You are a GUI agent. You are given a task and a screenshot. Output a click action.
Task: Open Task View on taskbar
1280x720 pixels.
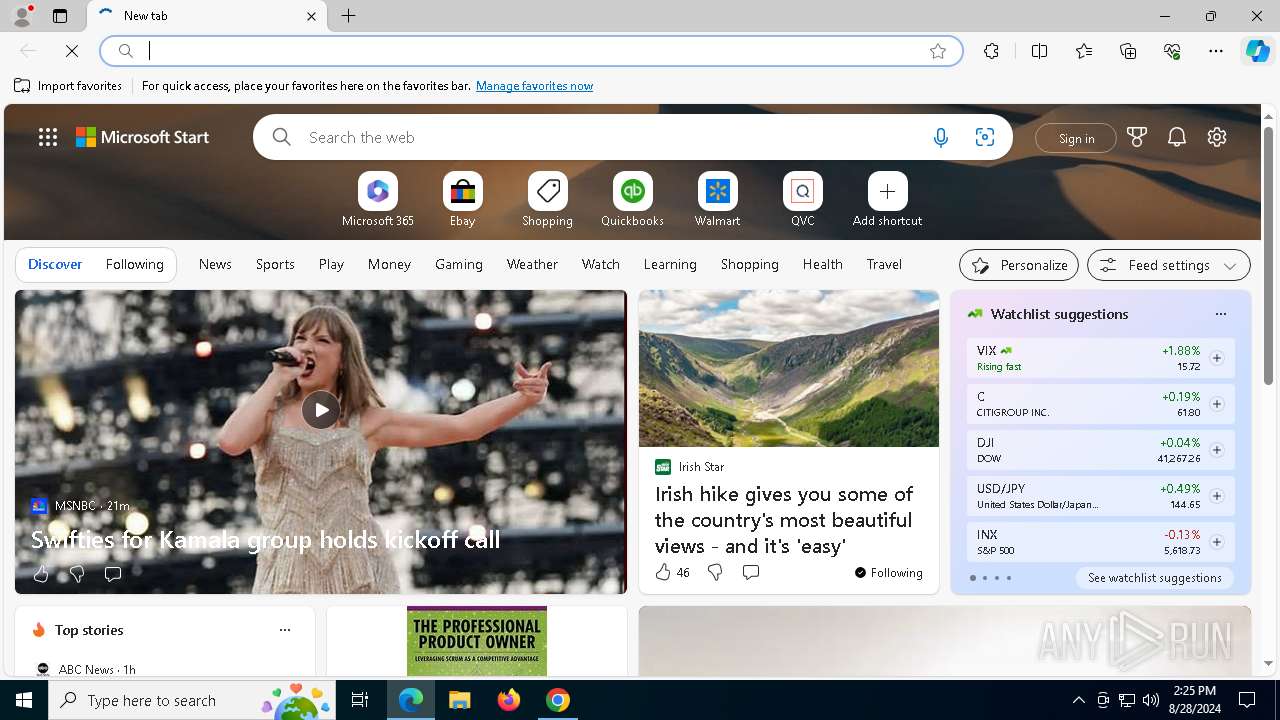click(360, 700)
